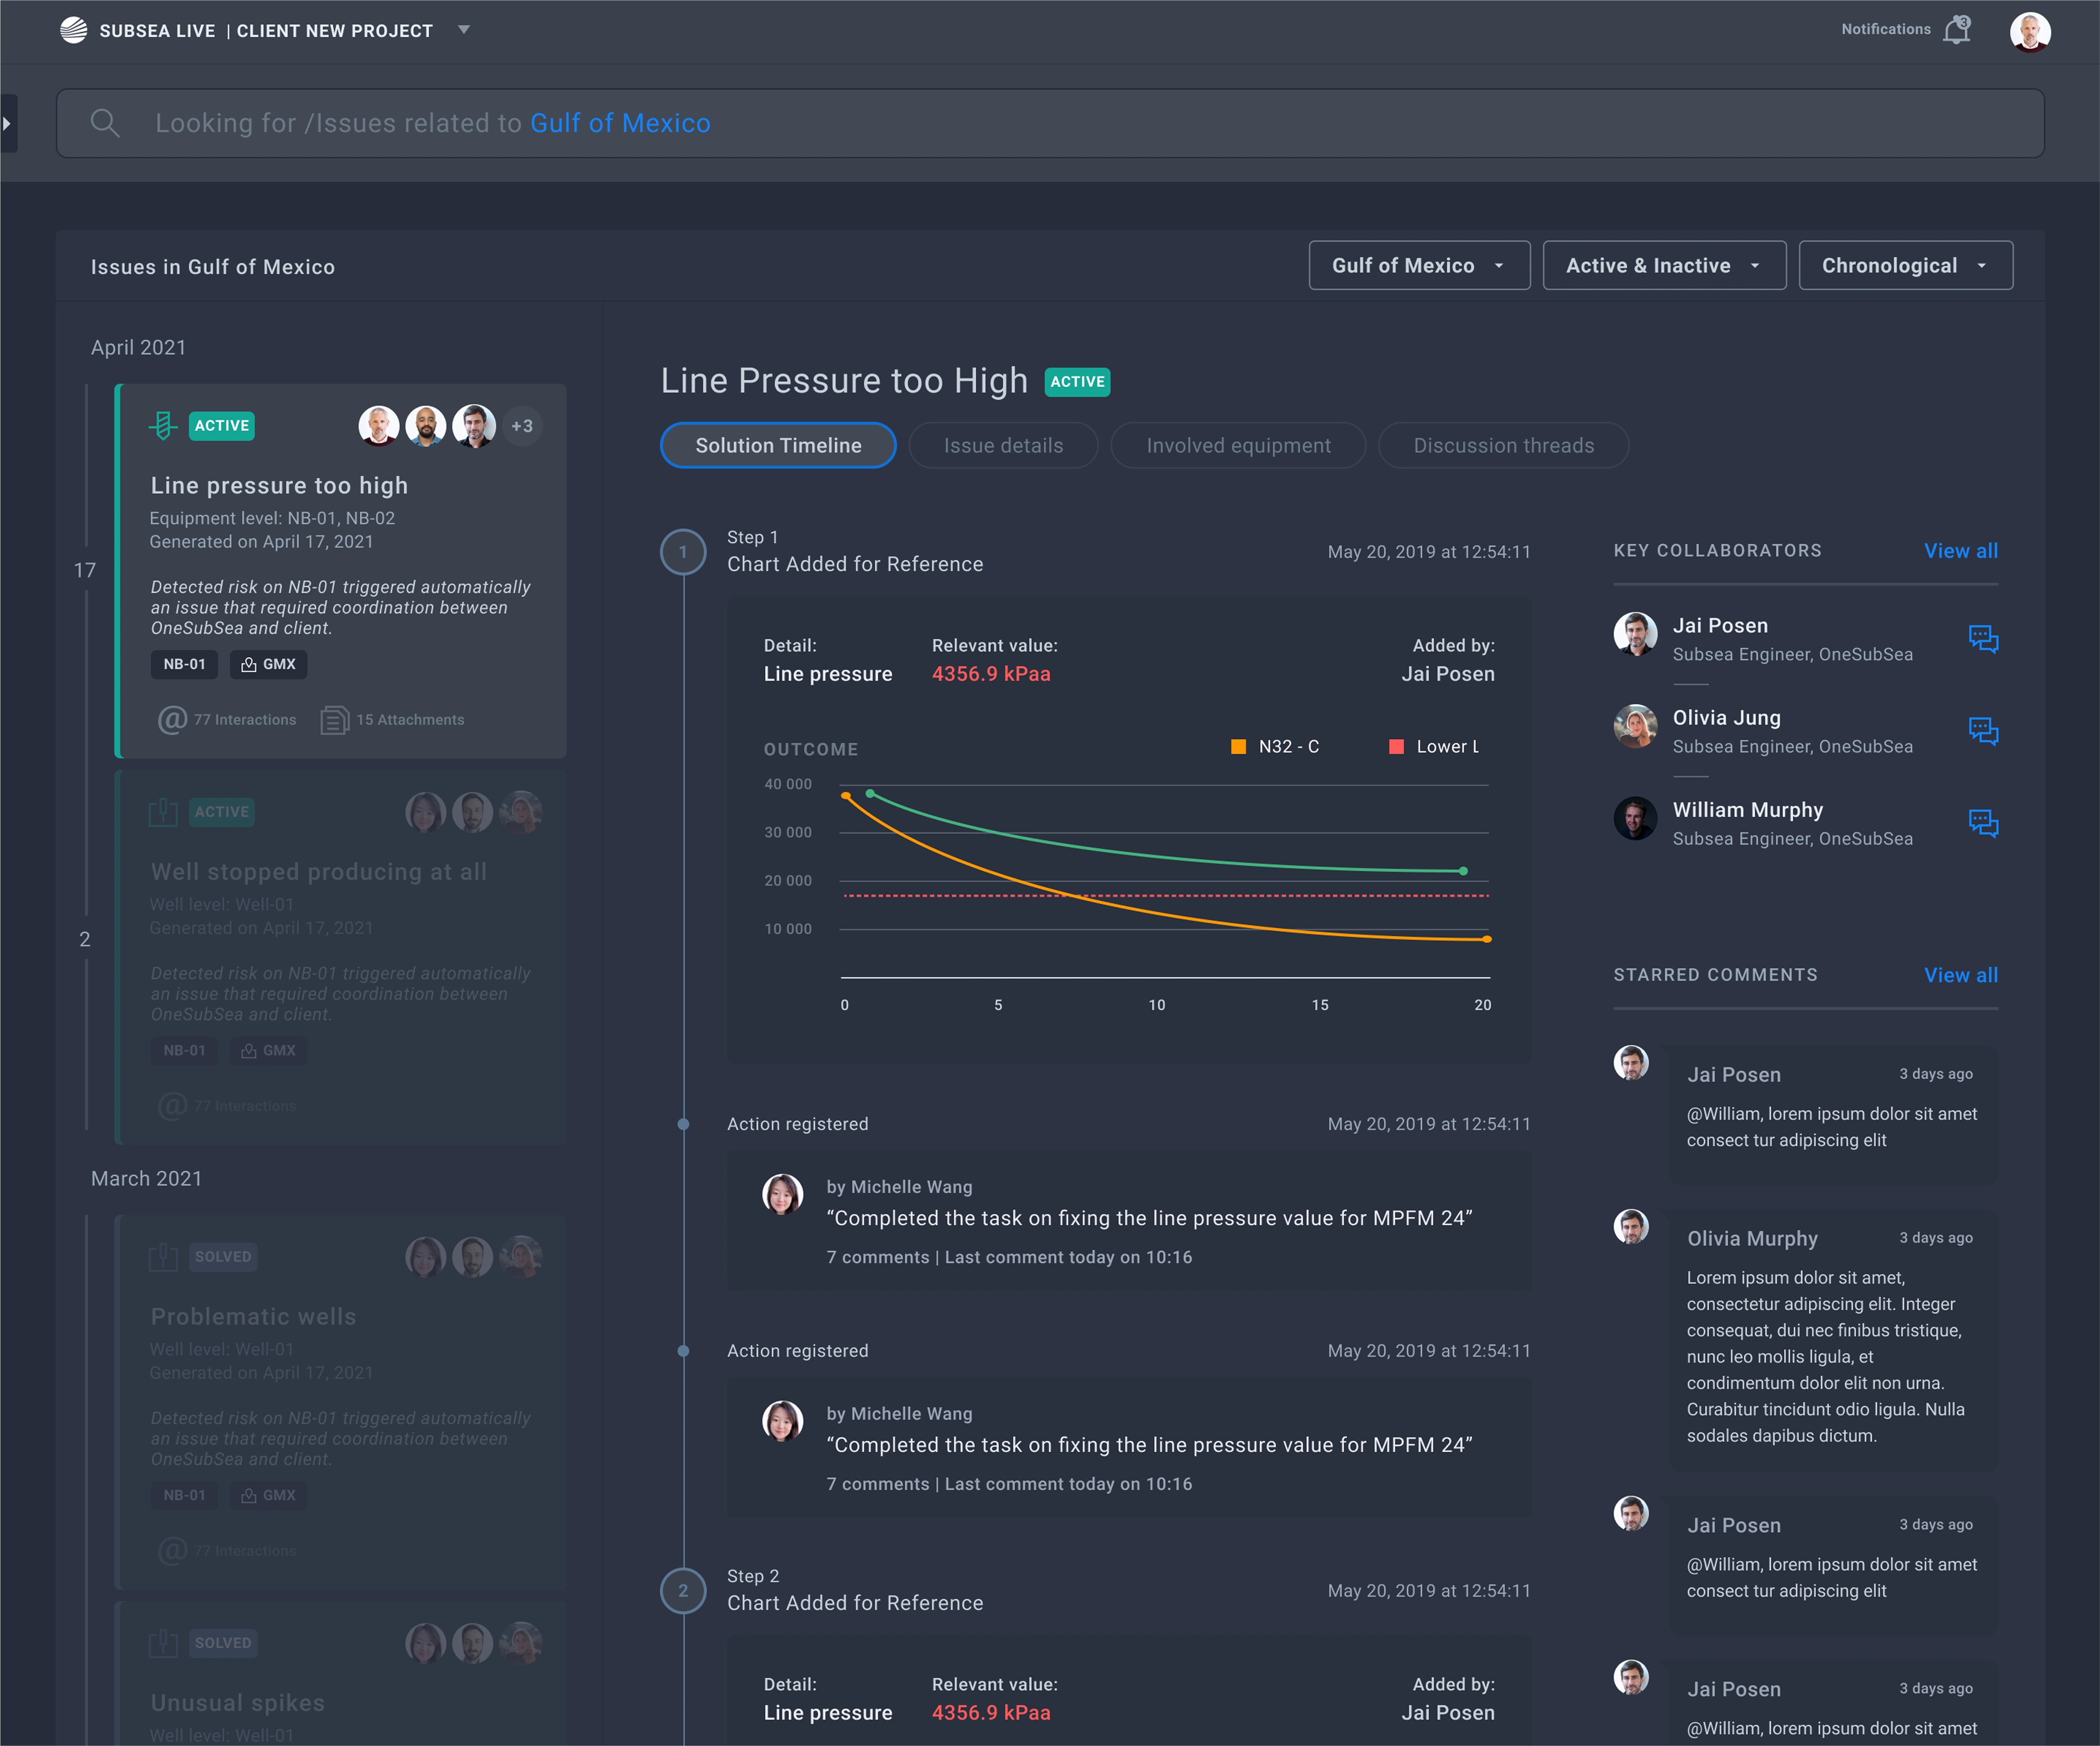
Task: Click the Subsea Live logo icon
Action: coord(73,30)
